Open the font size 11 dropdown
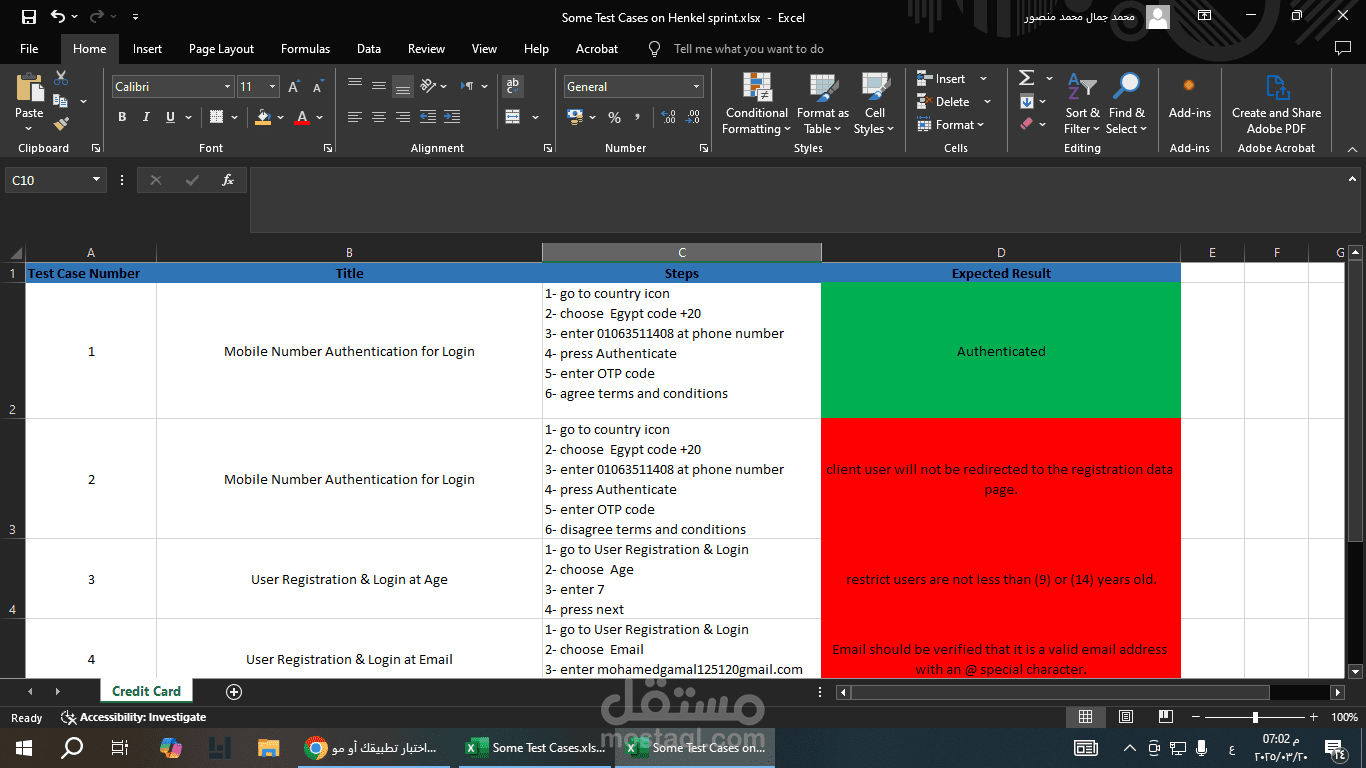 (274, 87)
